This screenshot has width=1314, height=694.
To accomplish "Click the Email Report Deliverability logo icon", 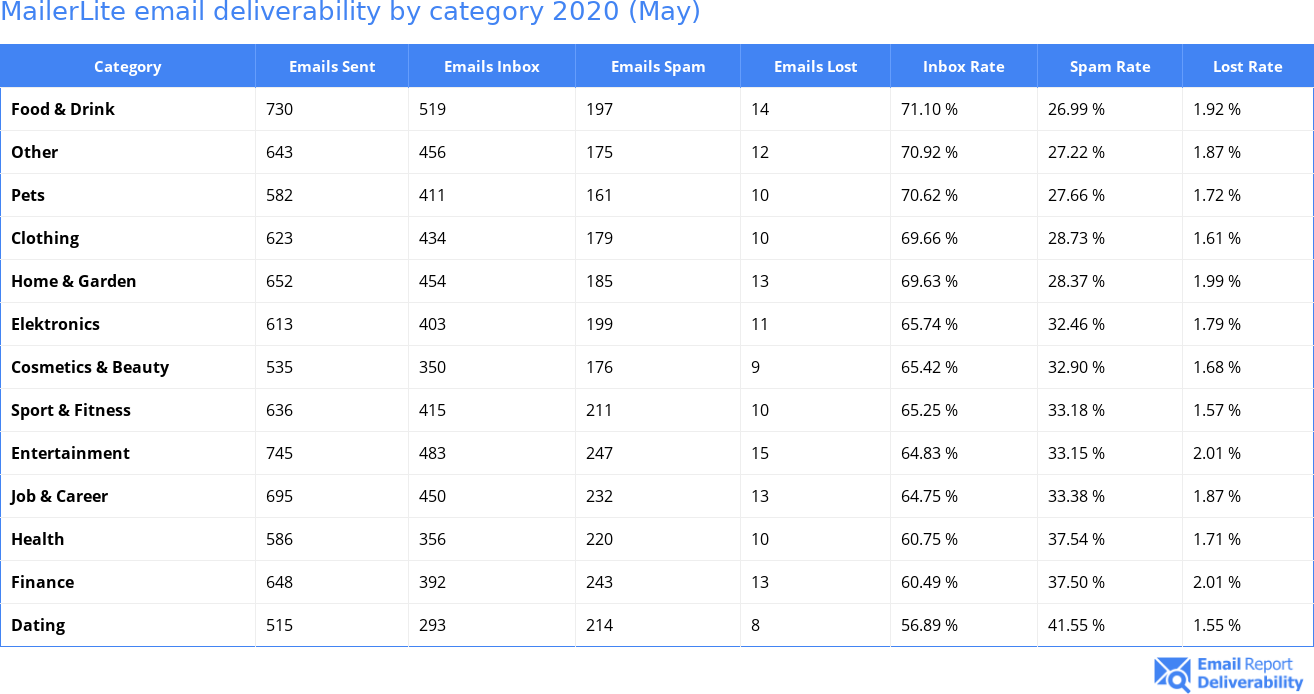I will pyautogui.click(x=1172, y=674).
